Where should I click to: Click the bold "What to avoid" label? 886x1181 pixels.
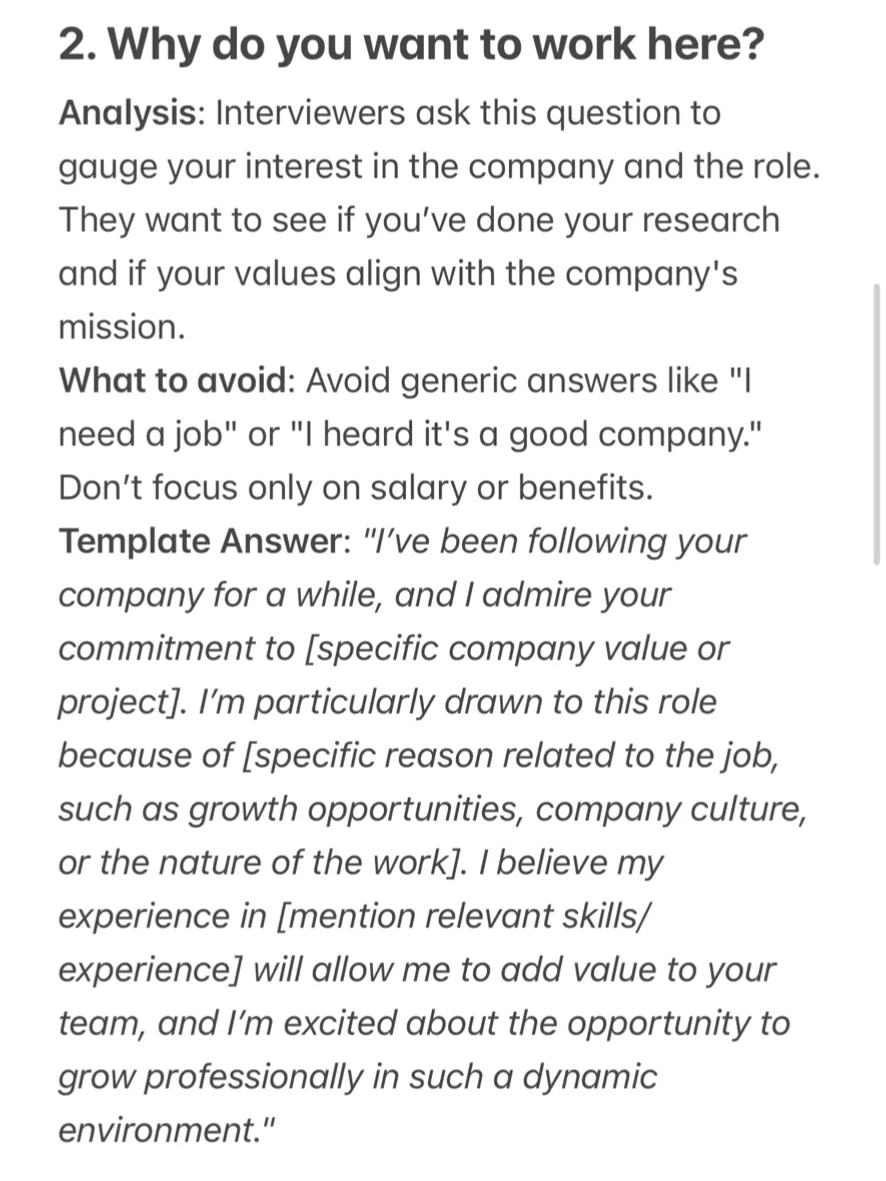pyautogui.click(x=177, y=381)
